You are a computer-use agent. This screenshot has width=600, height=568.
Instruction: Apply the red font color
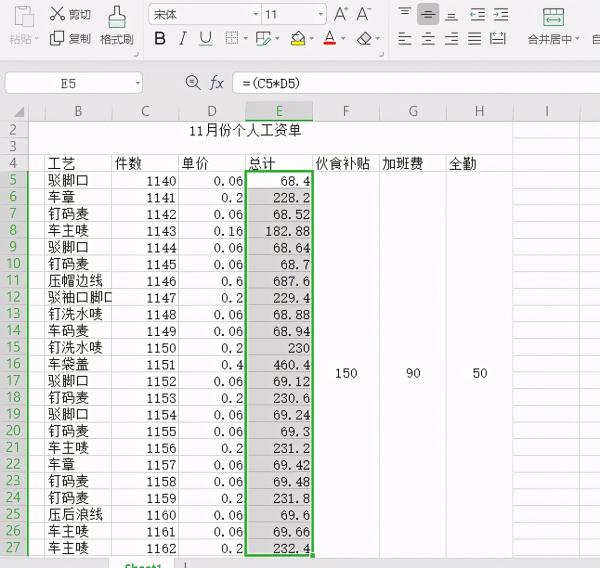pyautogui.click(x=329, y=38)
